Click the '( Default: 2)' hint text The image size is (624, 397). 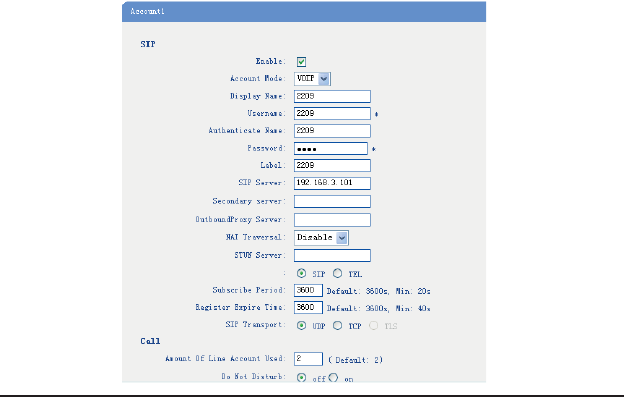click(355, 360)
